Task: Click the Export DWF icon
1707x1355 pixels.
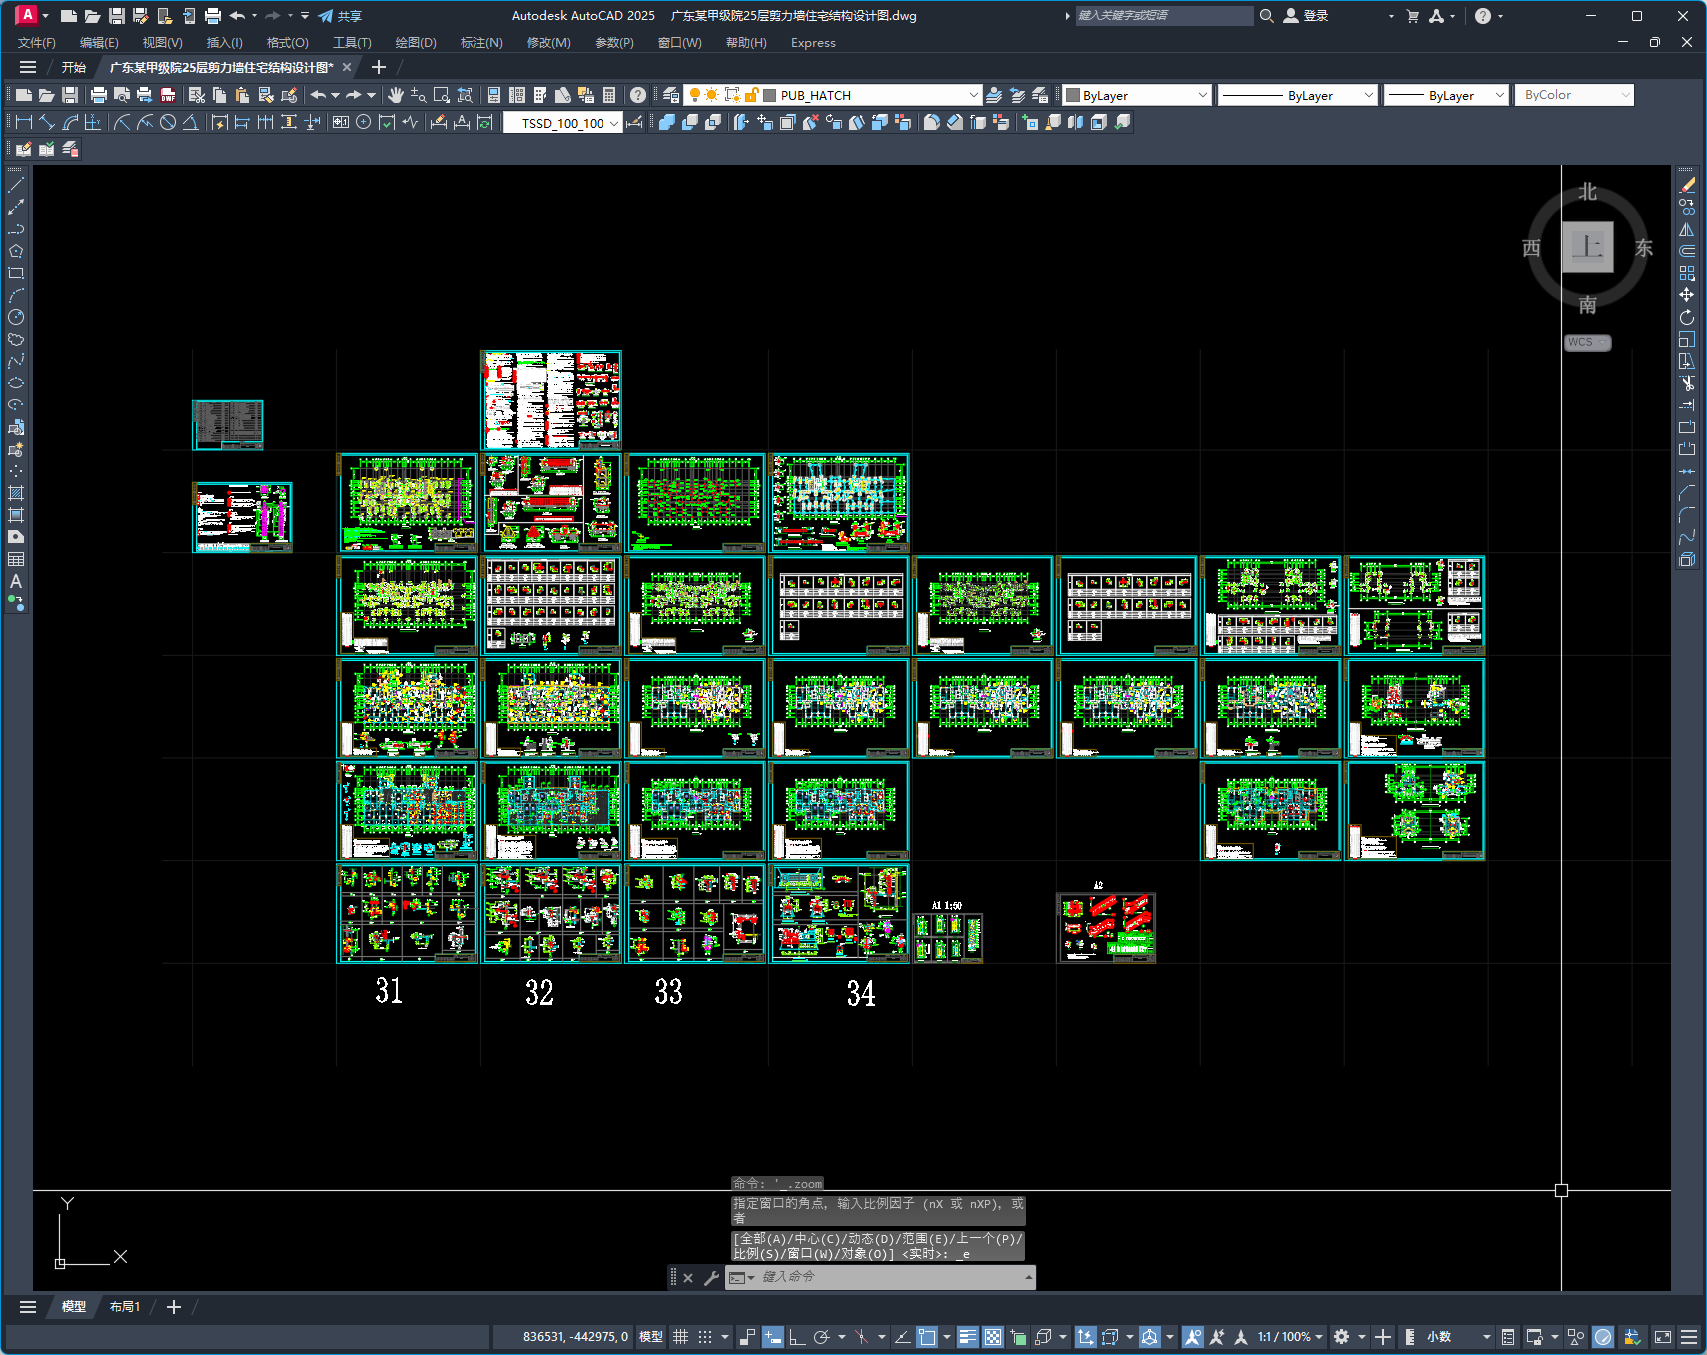Action: click(168, 95)
